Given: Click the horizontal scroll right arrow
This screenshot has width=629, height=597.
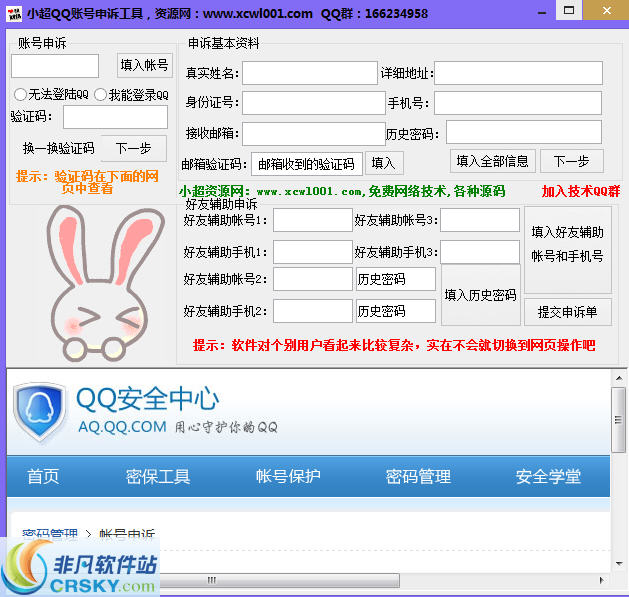Looking at the screenshot, I should 601,580.
